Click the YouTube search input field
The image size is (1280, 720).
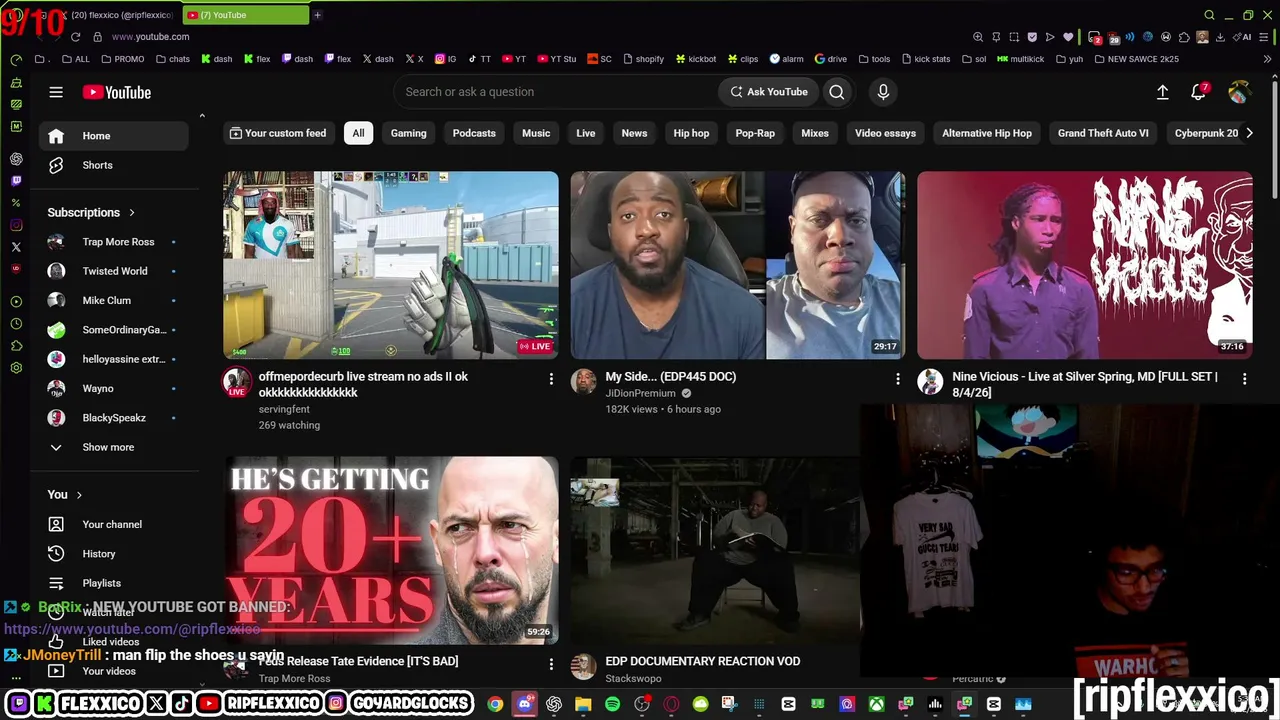coord(555,92)
